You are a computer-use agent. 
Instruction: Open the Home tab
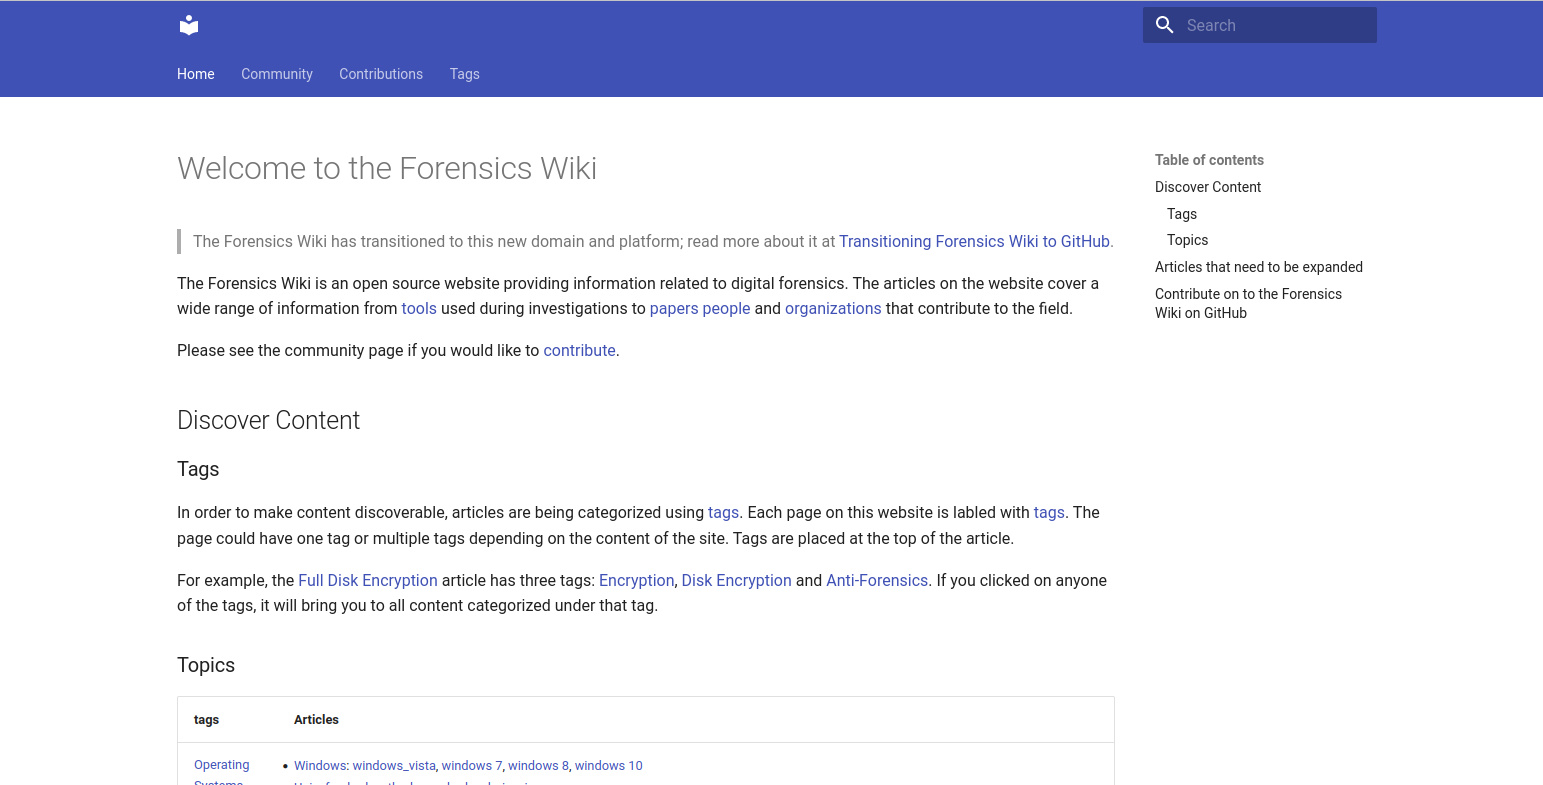point(196,74)
